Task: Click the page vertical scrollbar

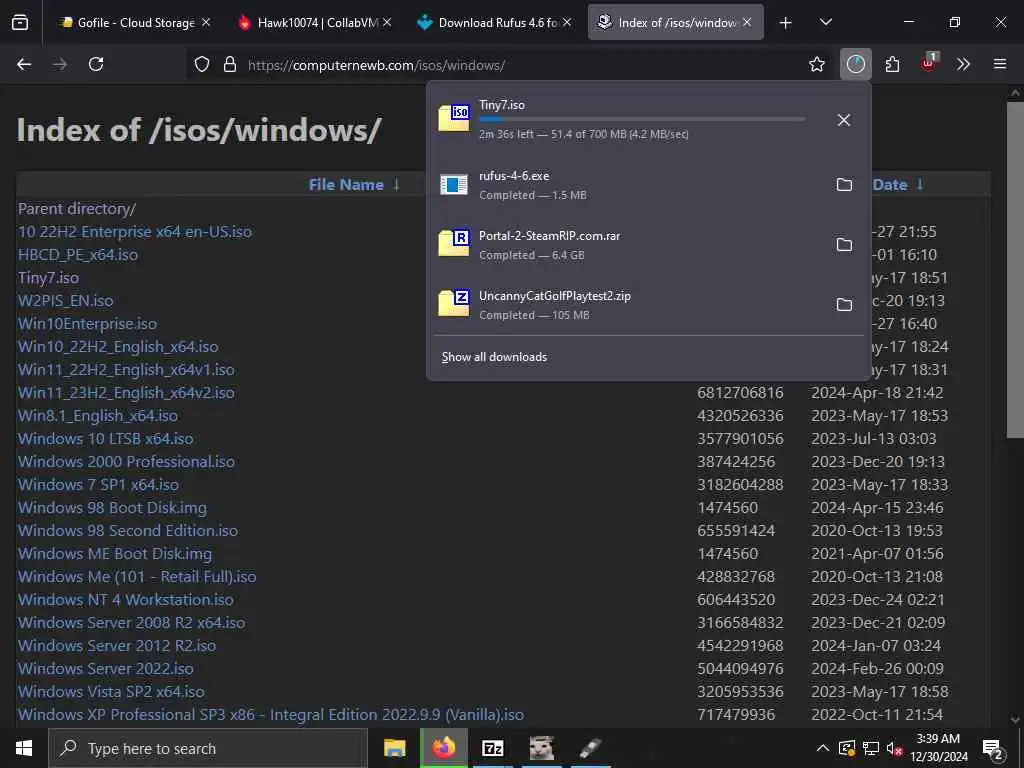Action: point(1015,269)
